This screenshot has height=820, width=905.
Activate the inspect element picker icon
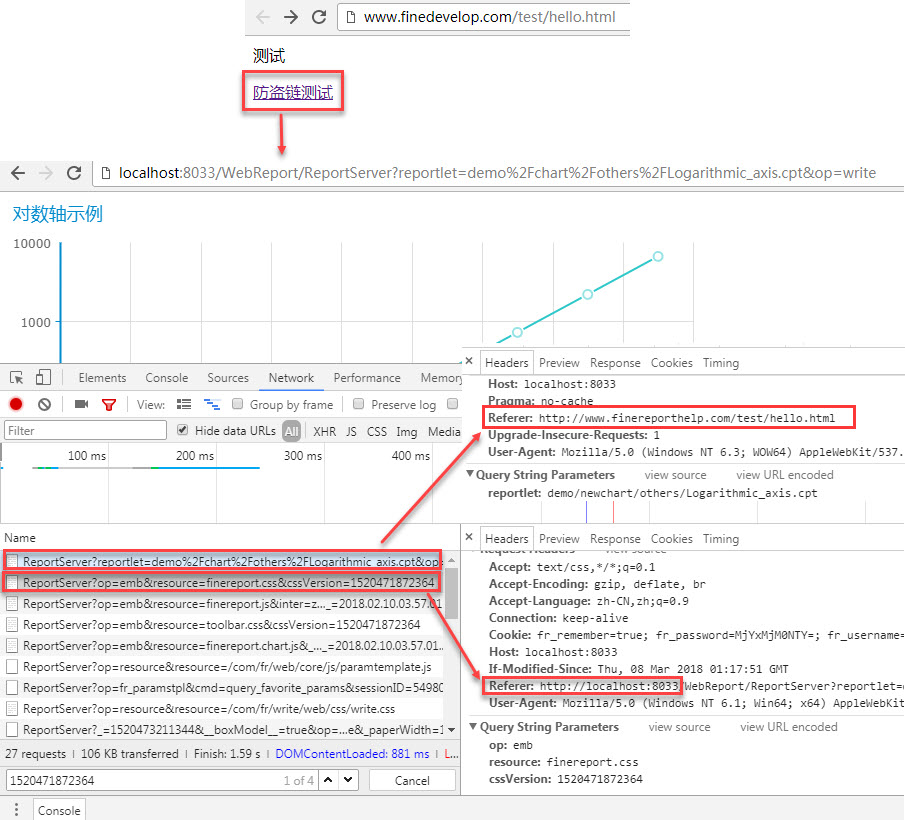(x=17, y=377)
